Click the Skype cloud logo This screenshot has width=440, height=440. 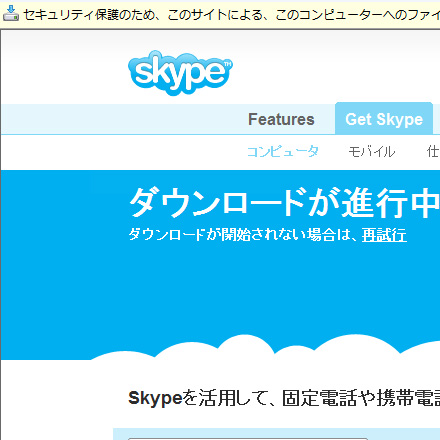coord(180,72)
